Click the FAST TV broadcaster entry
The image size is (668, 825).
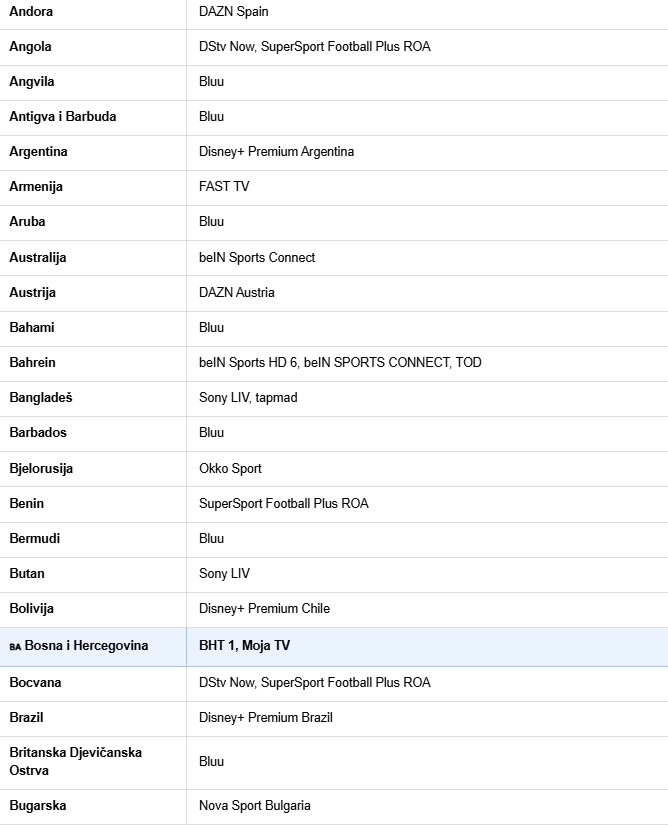tap(224, 187)
